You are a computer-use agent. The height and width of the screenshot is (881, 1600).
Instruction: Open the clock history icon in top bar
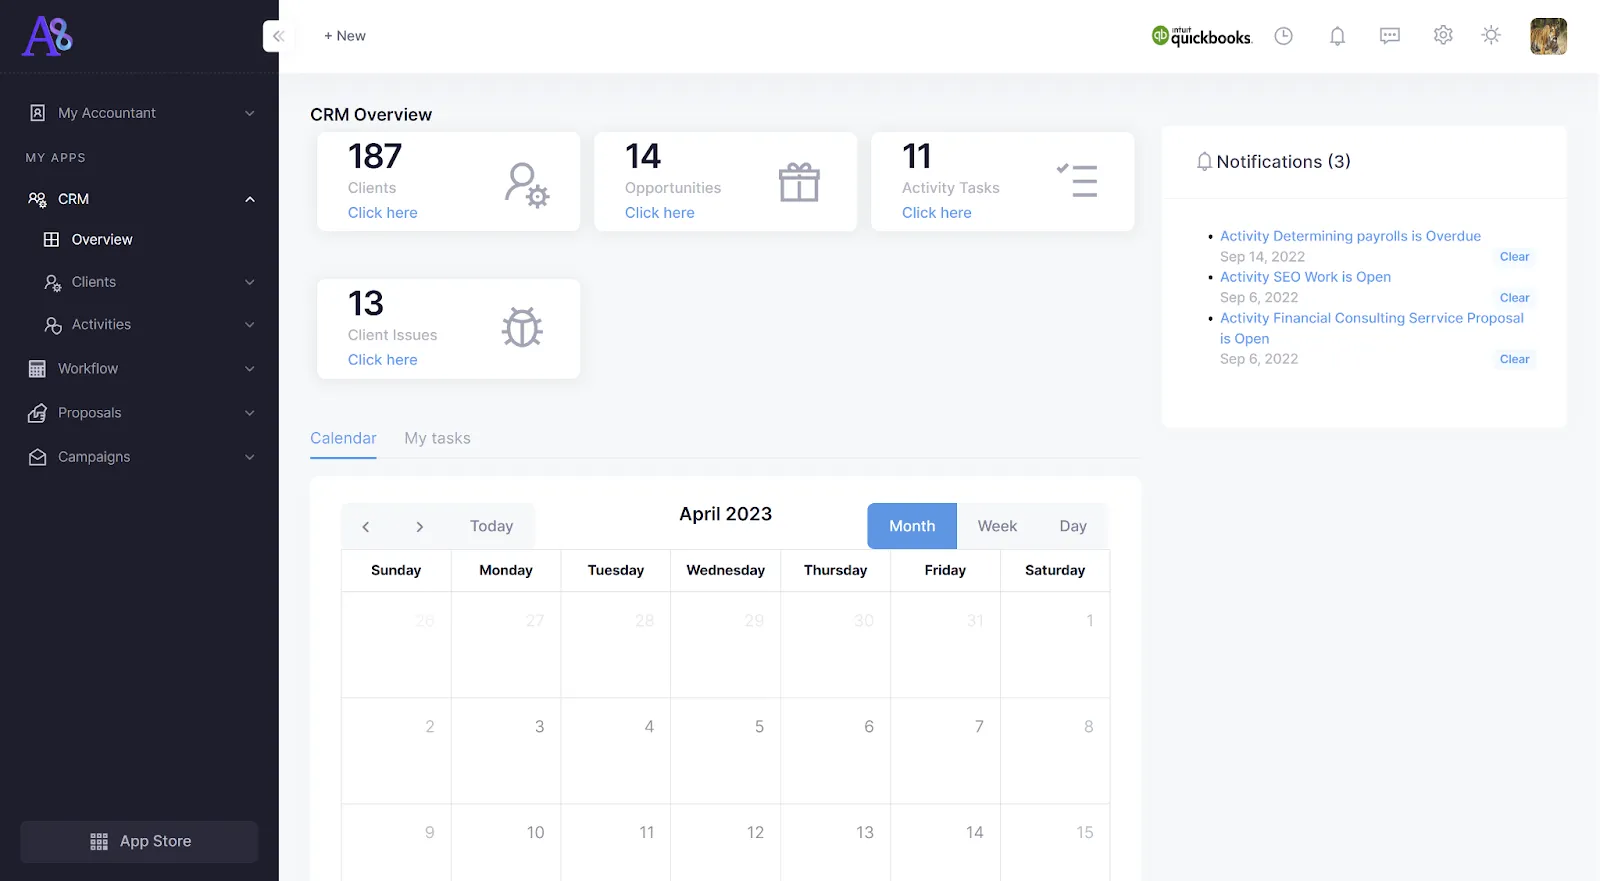click(x=1284, y=36)
